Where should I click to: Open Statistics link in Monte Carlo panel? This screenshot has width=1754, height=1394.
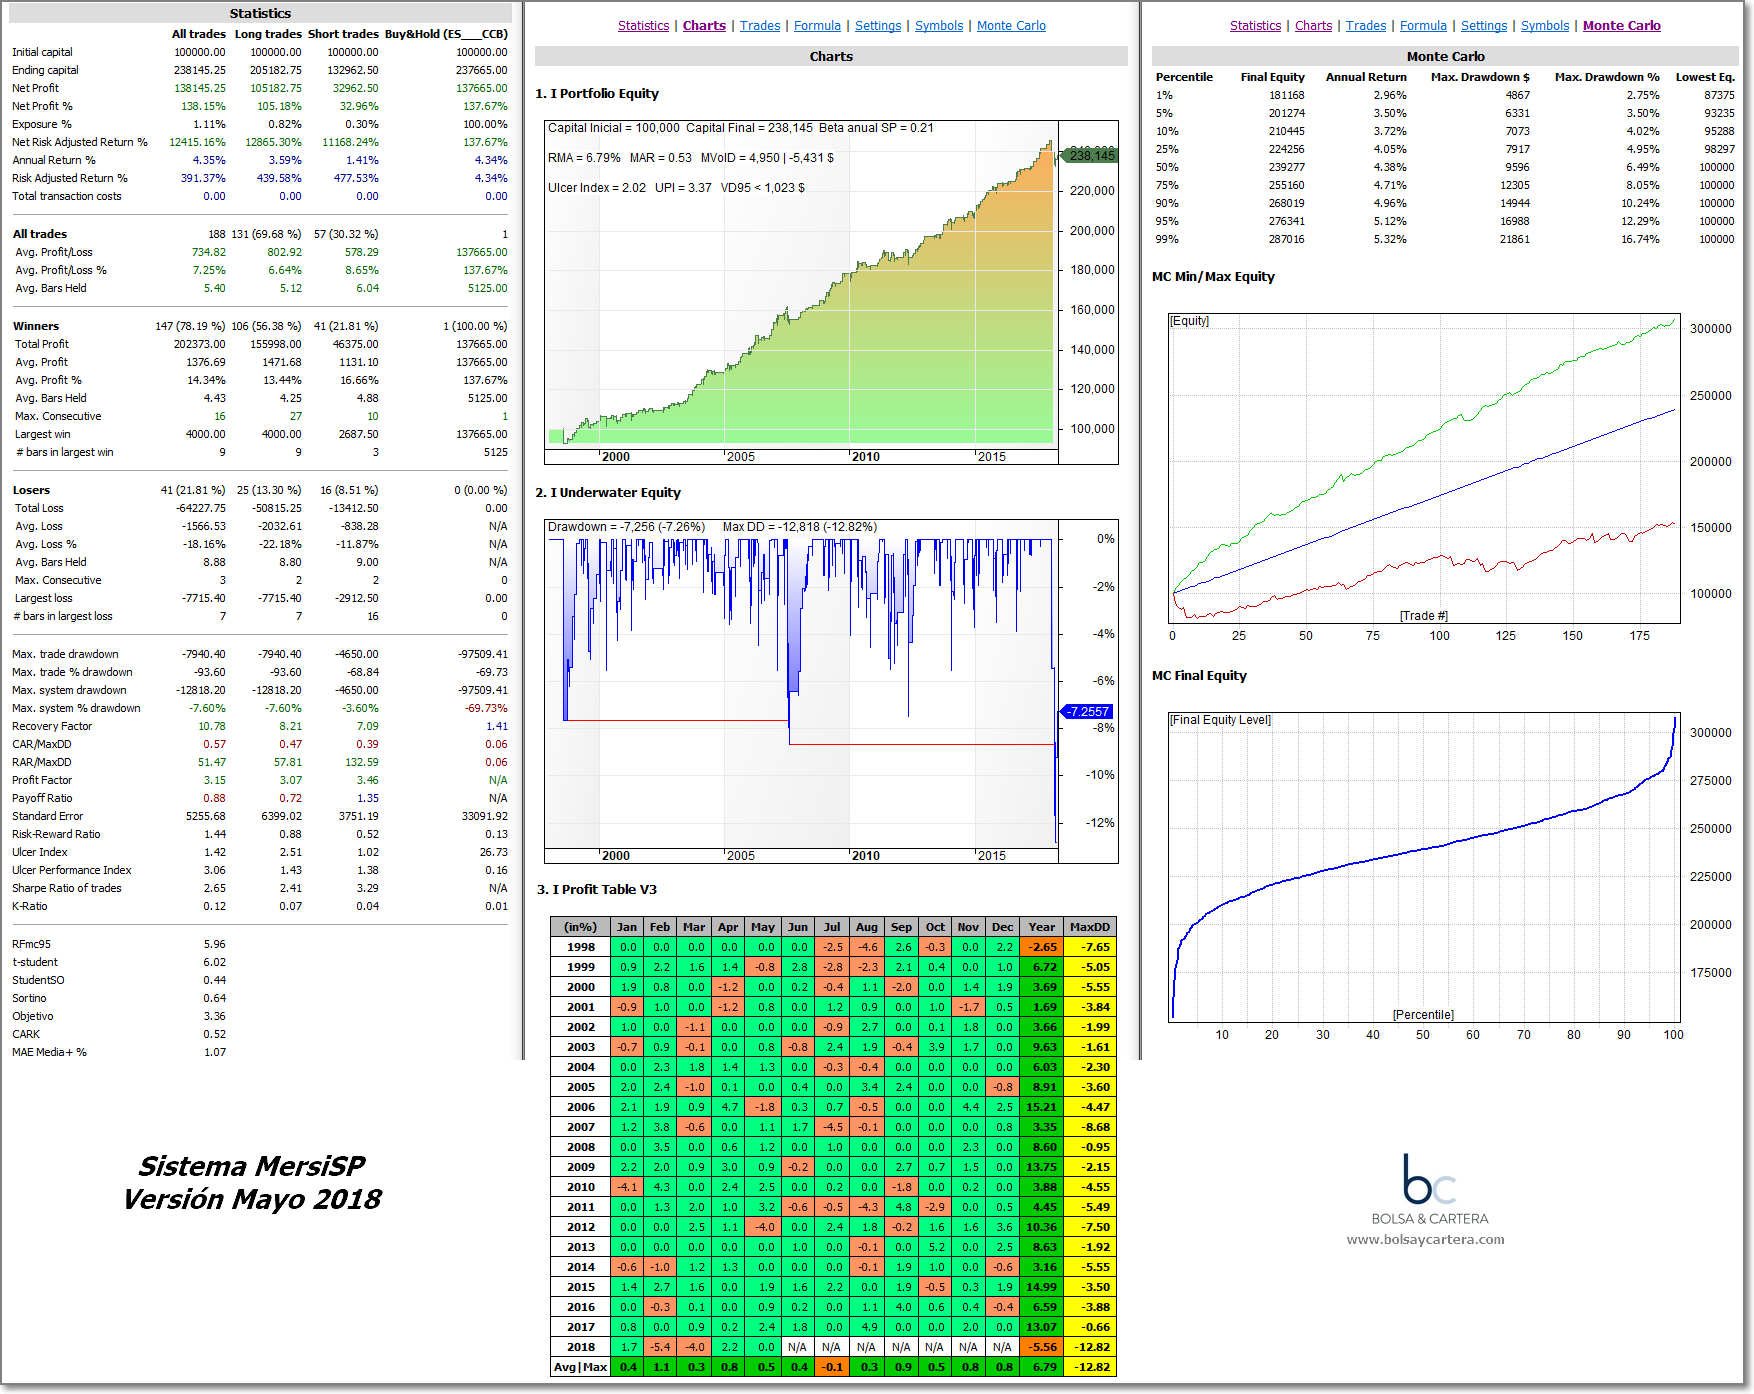1255,26
